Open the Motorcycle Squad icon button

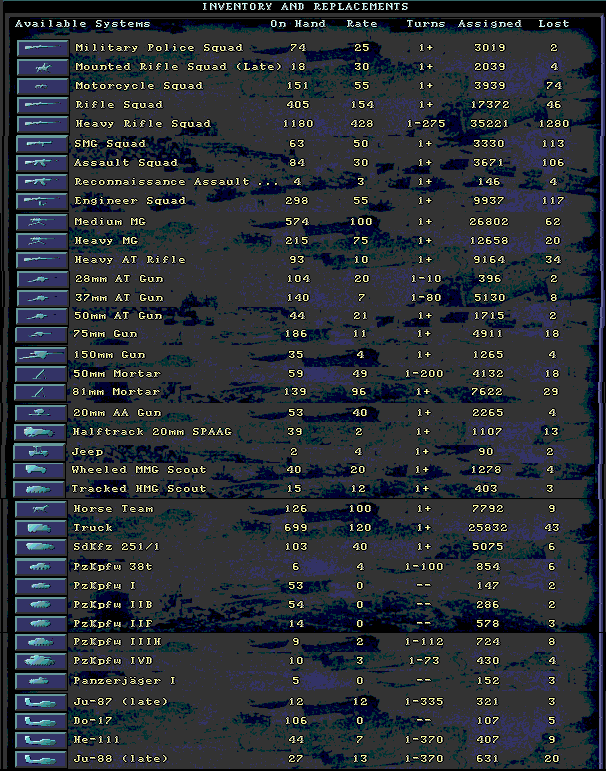pos(43,86)
